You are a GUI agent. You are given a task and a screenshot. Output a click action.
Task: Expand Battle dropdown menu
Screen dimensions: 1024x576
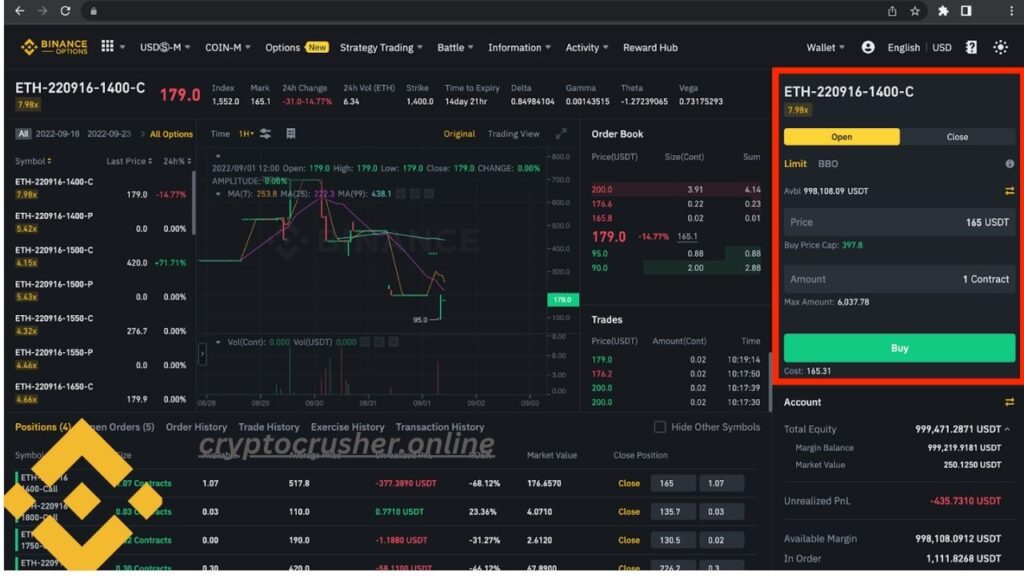[455, 48]
